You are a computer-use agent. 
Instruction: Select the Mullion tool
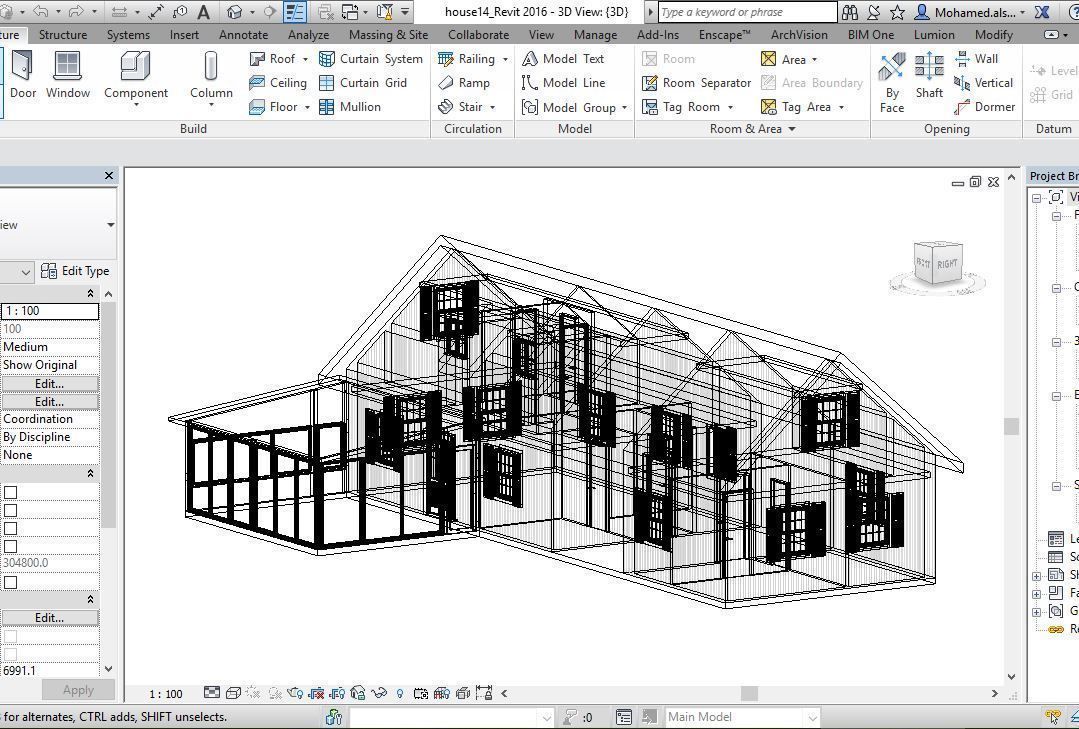coord(350,107)
